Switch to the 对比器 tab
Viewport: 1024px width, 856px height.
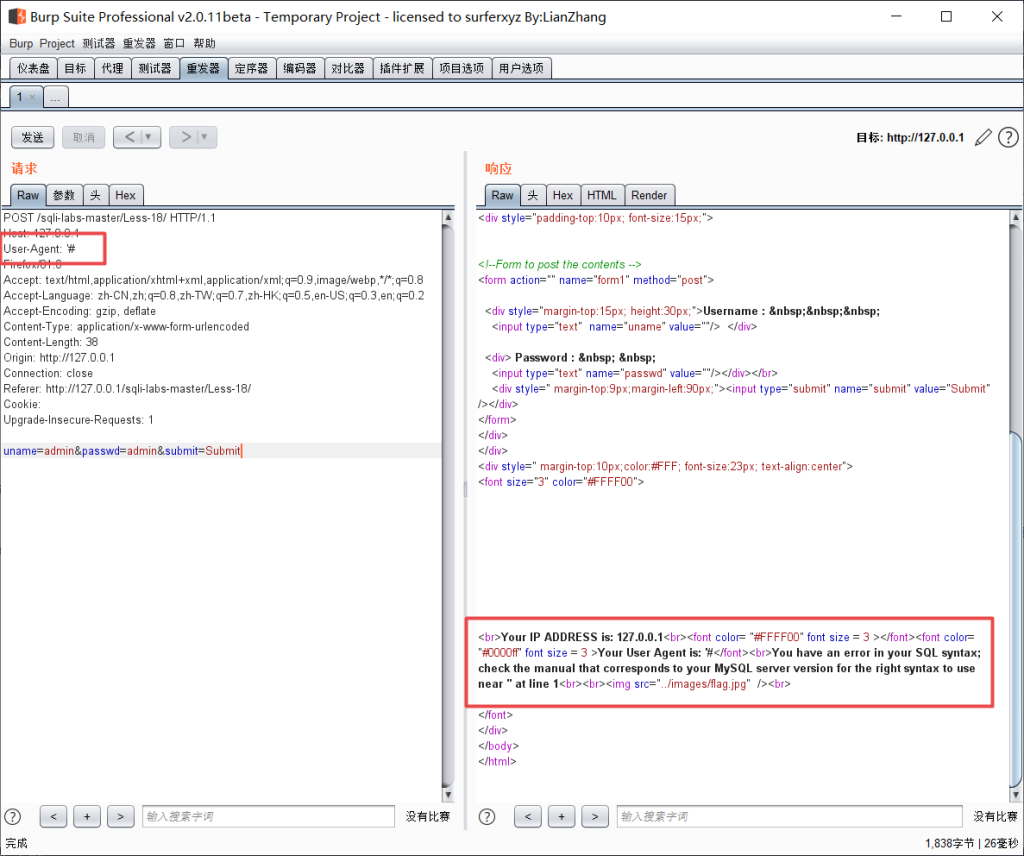(x=348, y=68)
